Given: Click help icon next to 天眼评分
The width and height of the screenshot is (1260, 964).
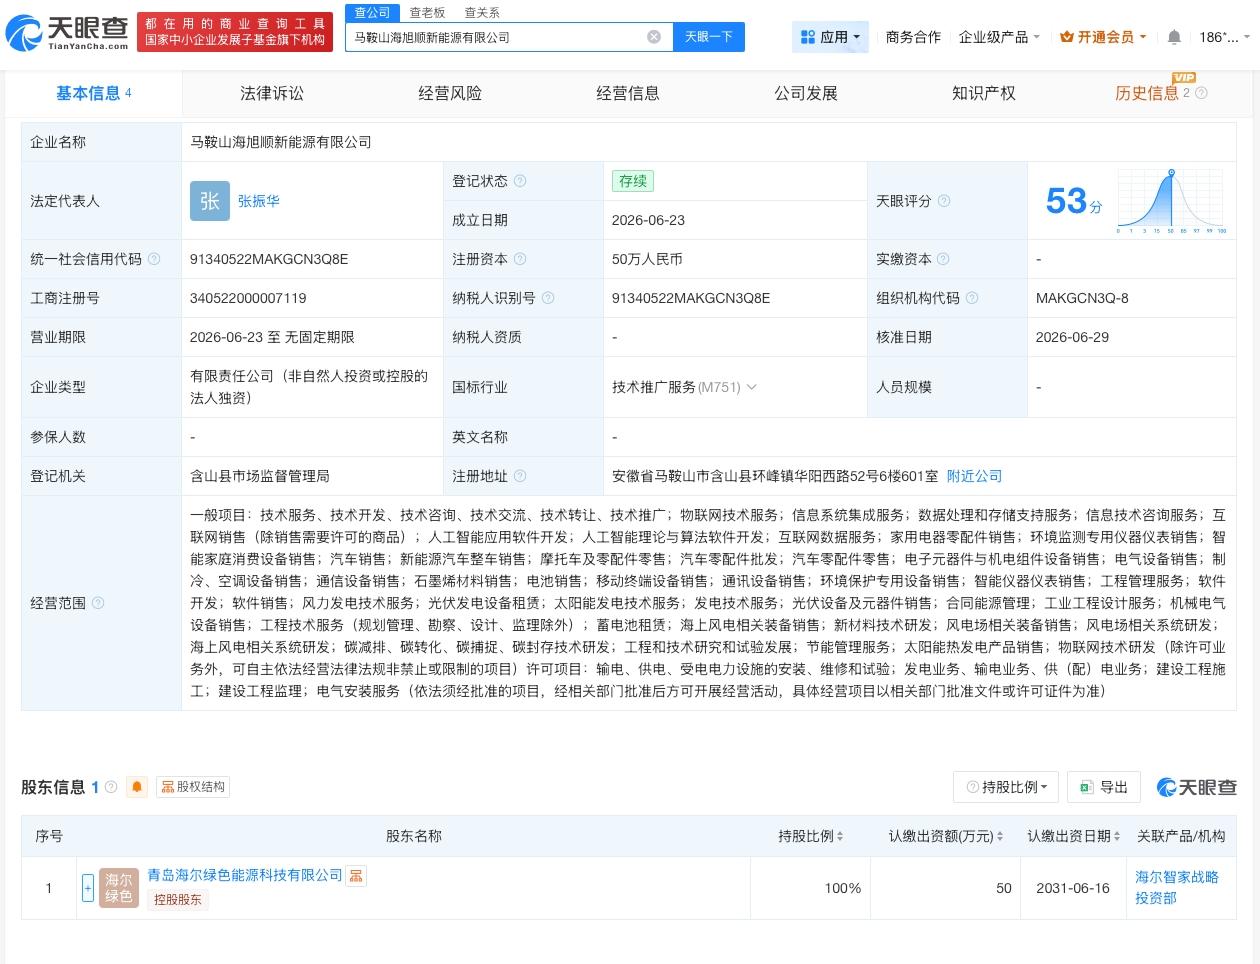Looking at the screenshot, I should 944,201.
